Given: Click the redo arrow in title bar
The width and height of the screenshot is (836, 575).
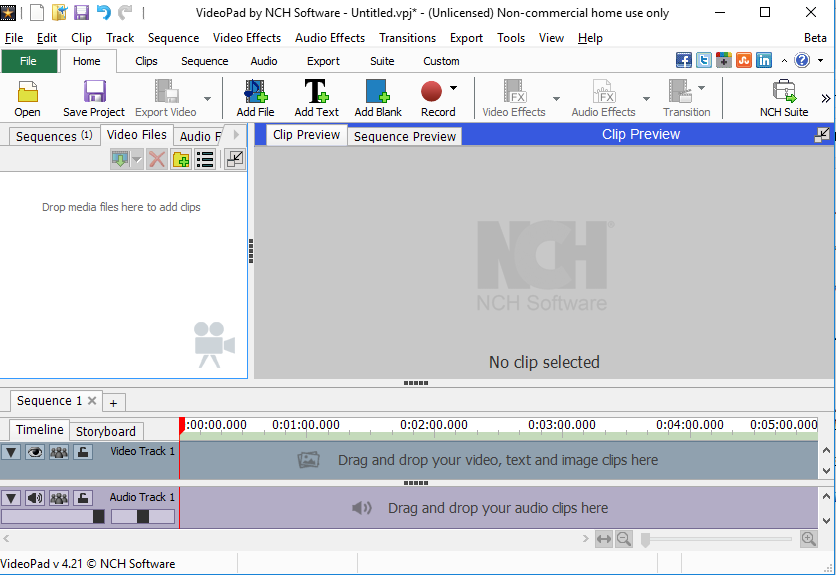Looking at the screenshot, I should (x=125, y=12).
